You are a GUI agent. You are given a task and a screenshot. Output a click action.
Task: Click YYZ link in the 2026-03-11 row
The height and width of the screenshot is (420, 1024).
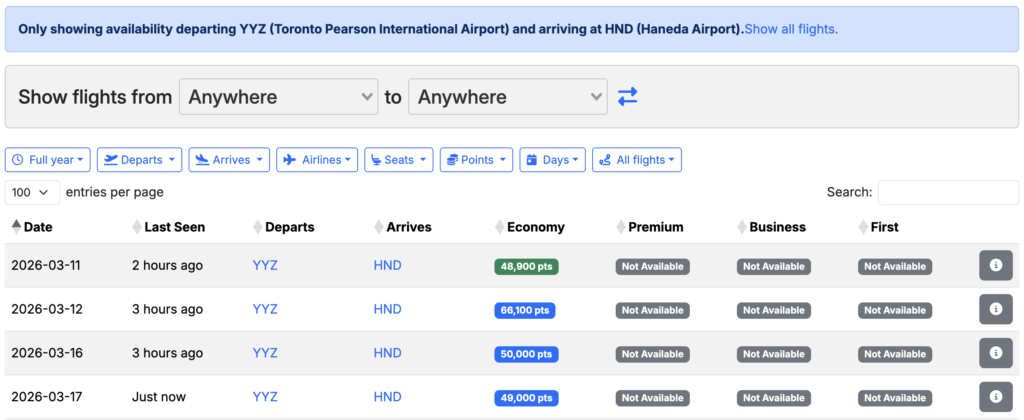265,266
